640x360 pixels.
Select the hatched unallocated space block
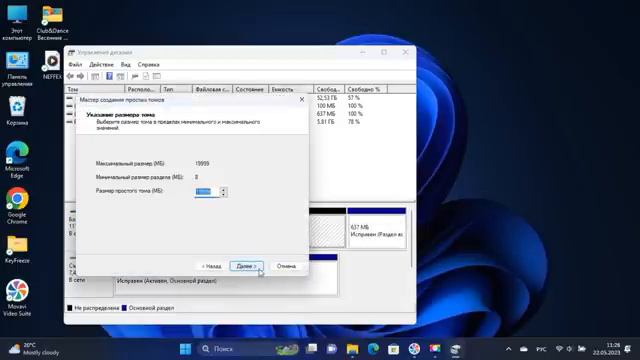(327, 228)
